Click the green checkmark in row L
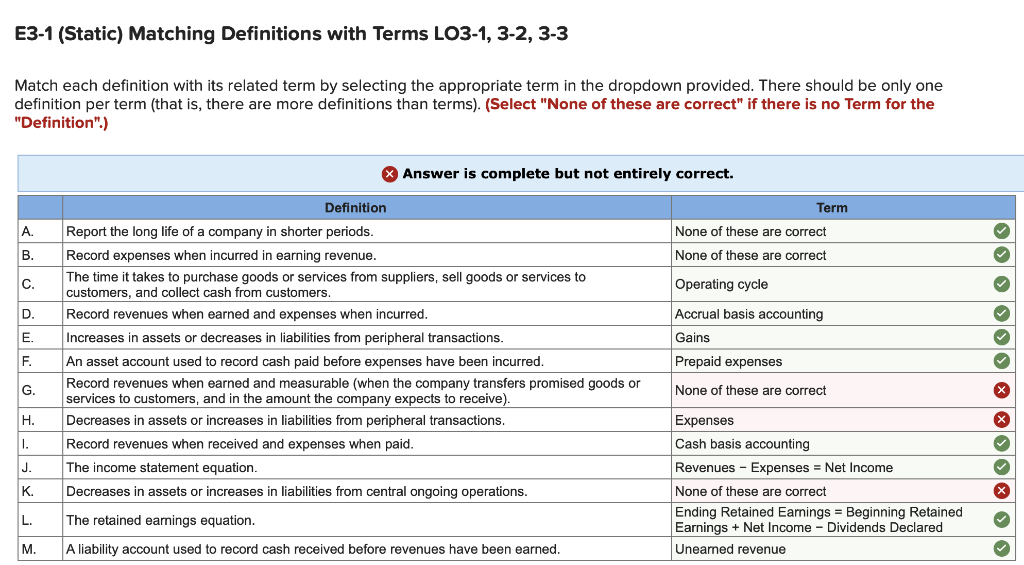 [x=1001, y=519]
